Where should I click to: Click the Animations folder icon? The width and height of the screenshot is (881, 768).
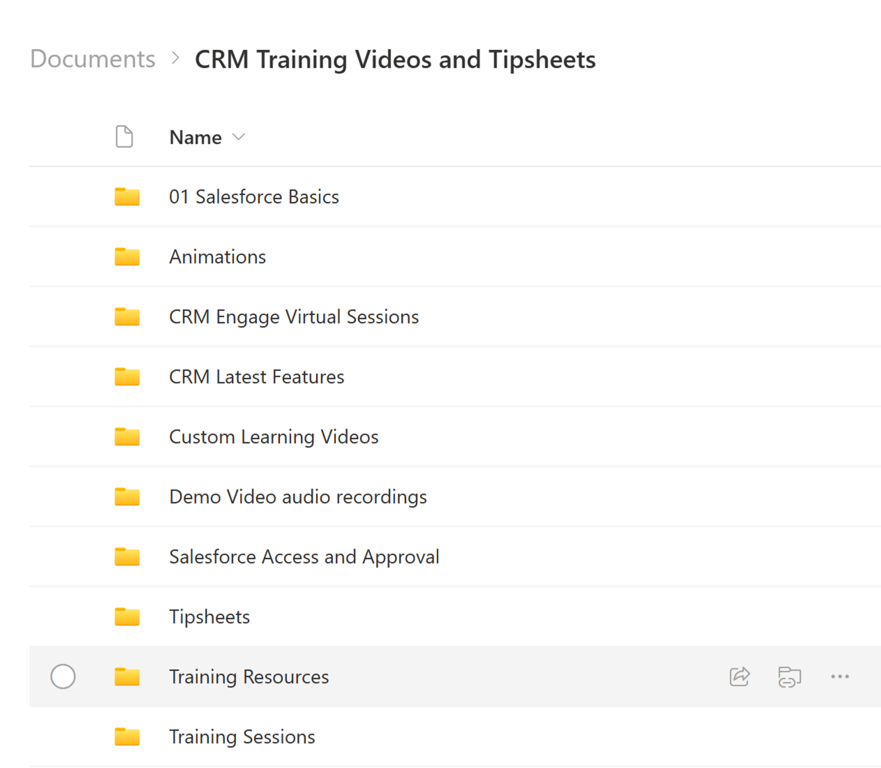[127, 257]
